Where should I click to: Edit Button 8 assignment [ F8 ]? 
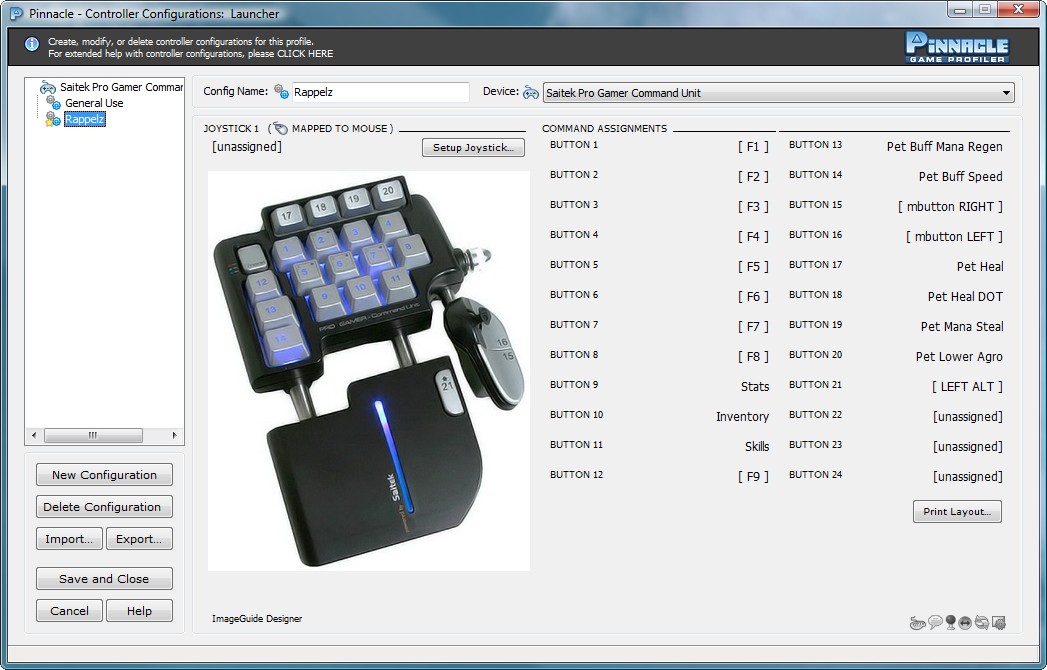point(753,357)
